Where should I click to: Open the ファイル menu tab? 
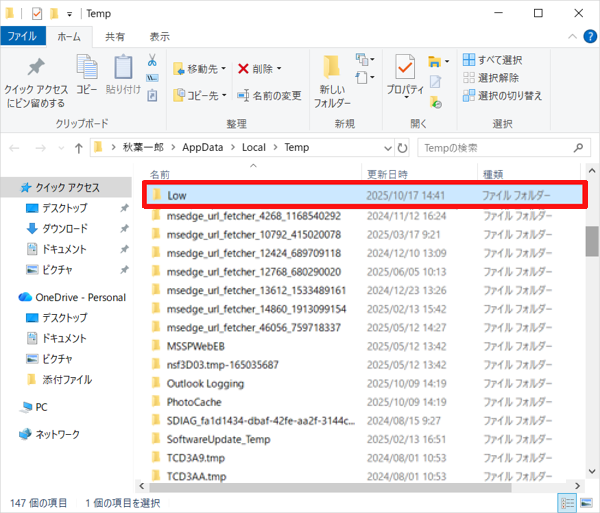click(20, 36)
